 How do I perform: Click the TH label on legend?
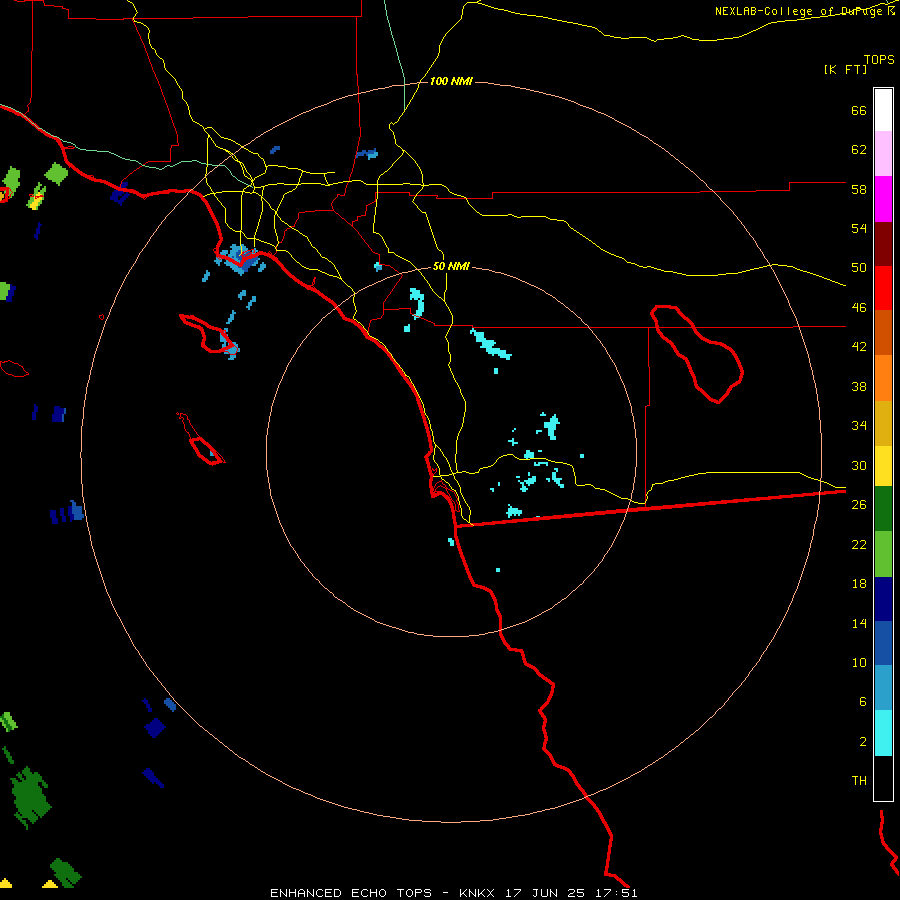(859, 780)
